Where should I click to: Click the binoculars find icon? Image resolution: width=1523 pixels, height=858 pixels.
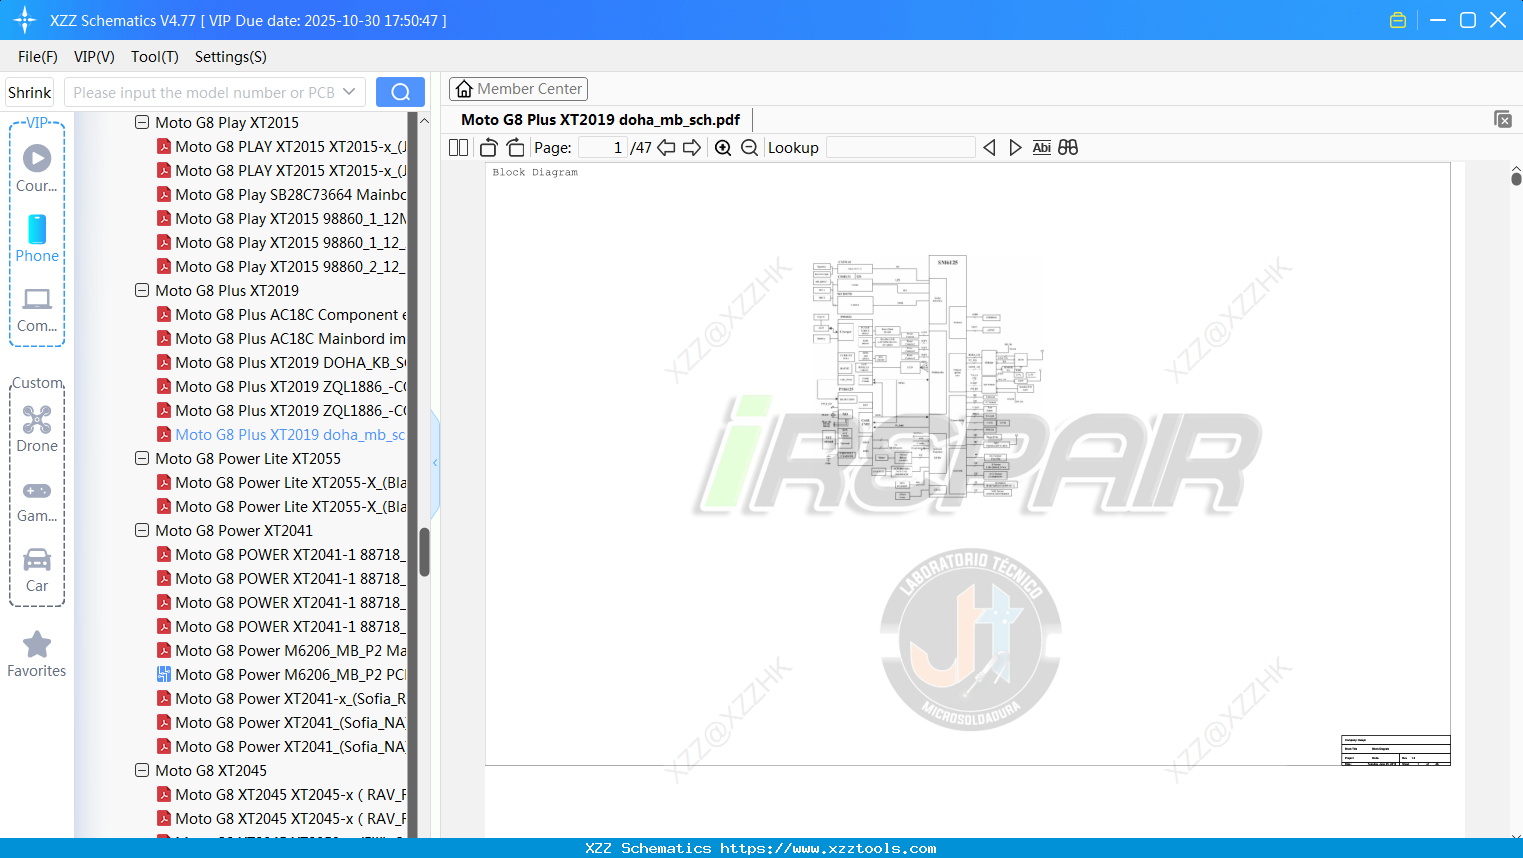point(1068,148)
